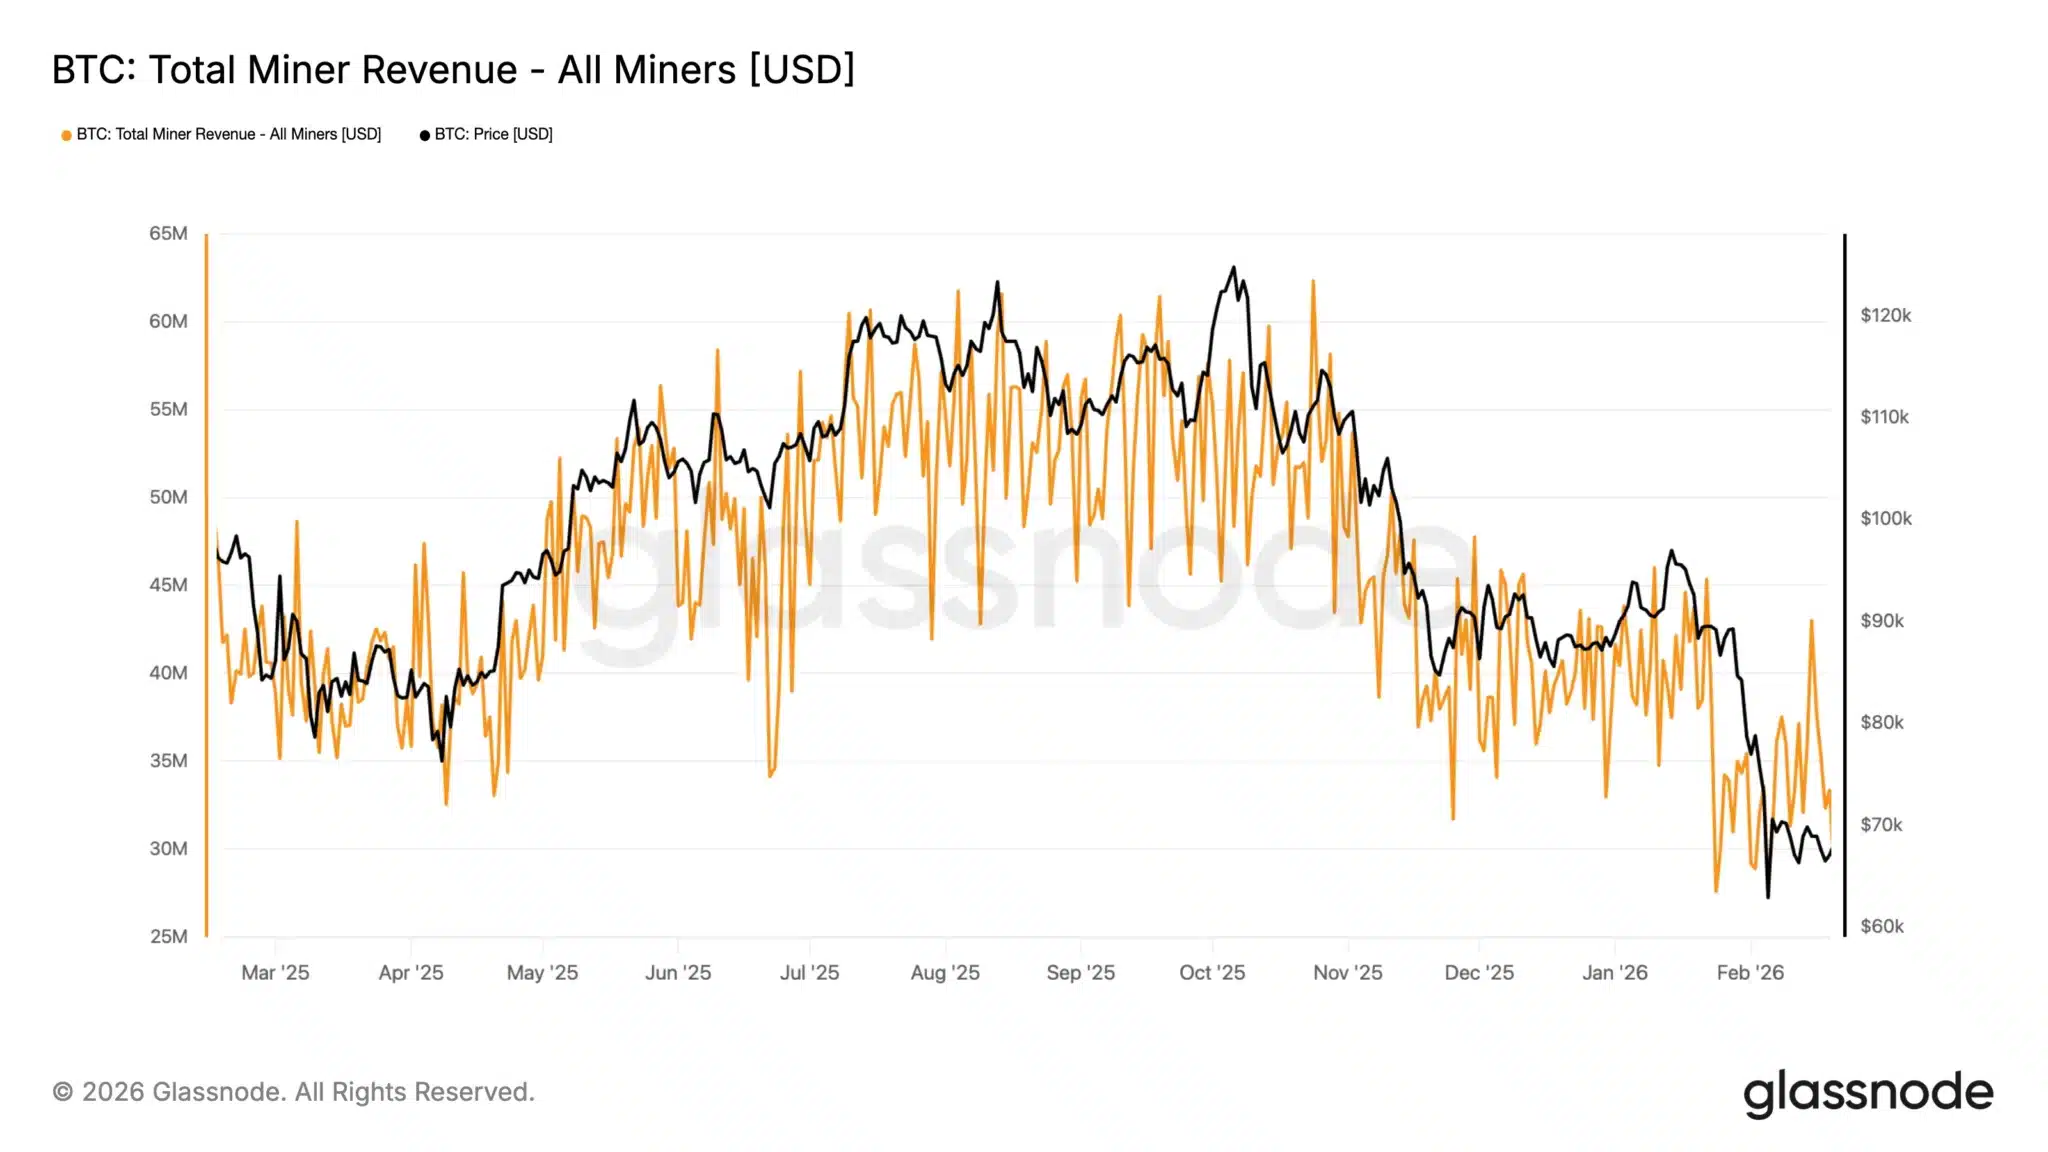Click the $60k right axis label

tap(1882, 926)
